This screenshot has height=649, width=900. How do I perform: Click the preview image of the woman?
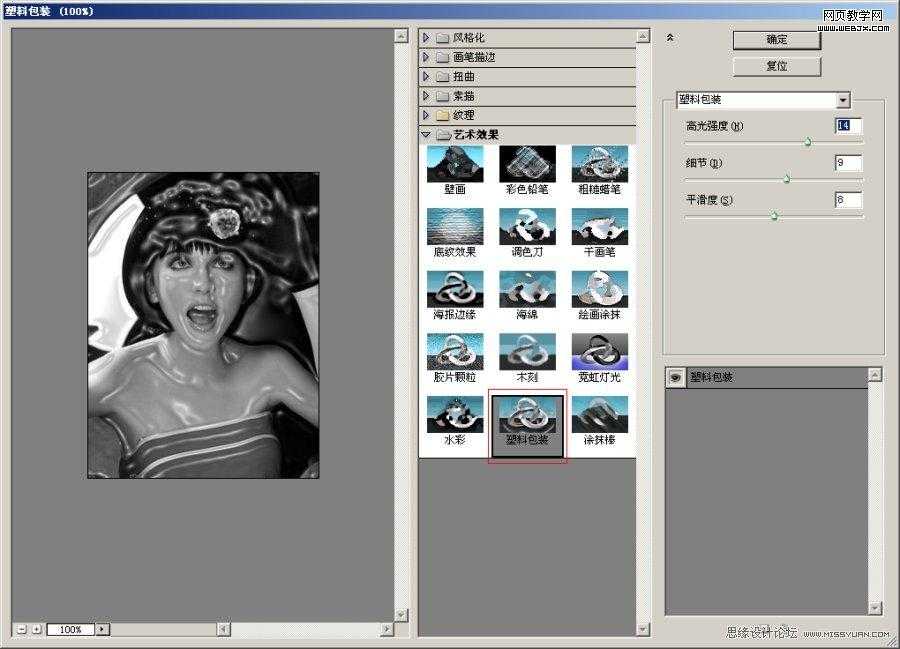coord(203,325)
